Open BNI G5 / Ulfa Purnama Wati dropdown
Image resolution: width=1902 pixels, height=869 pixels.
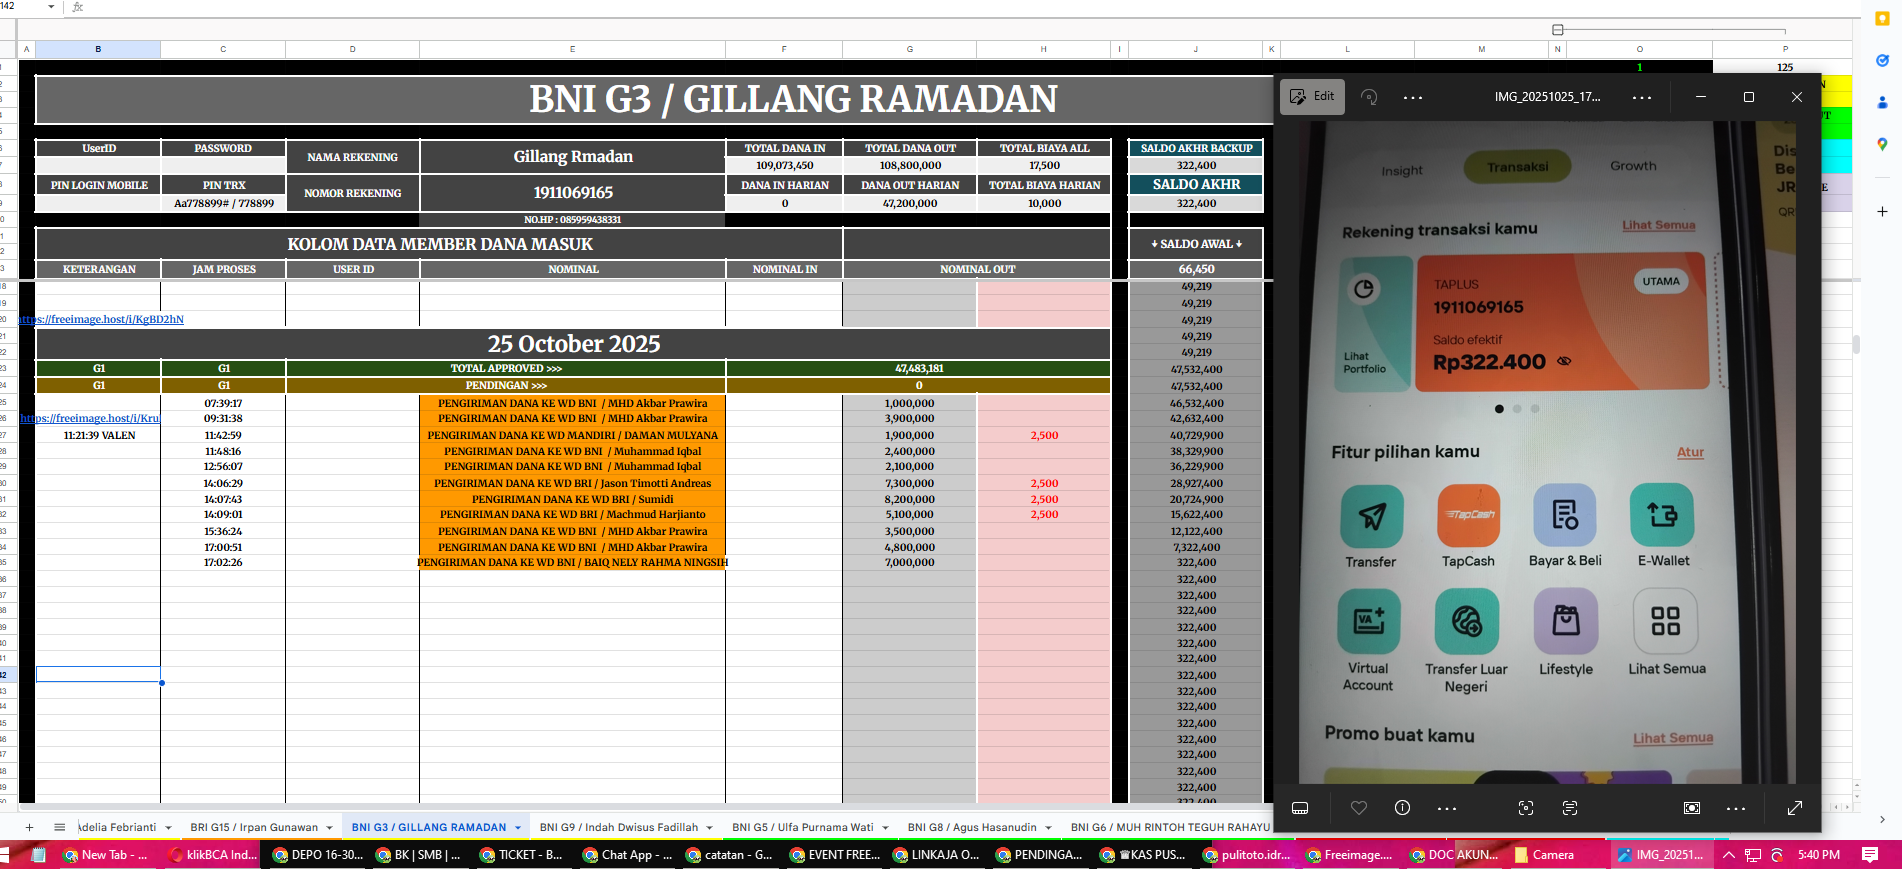[x=885, y=828]
